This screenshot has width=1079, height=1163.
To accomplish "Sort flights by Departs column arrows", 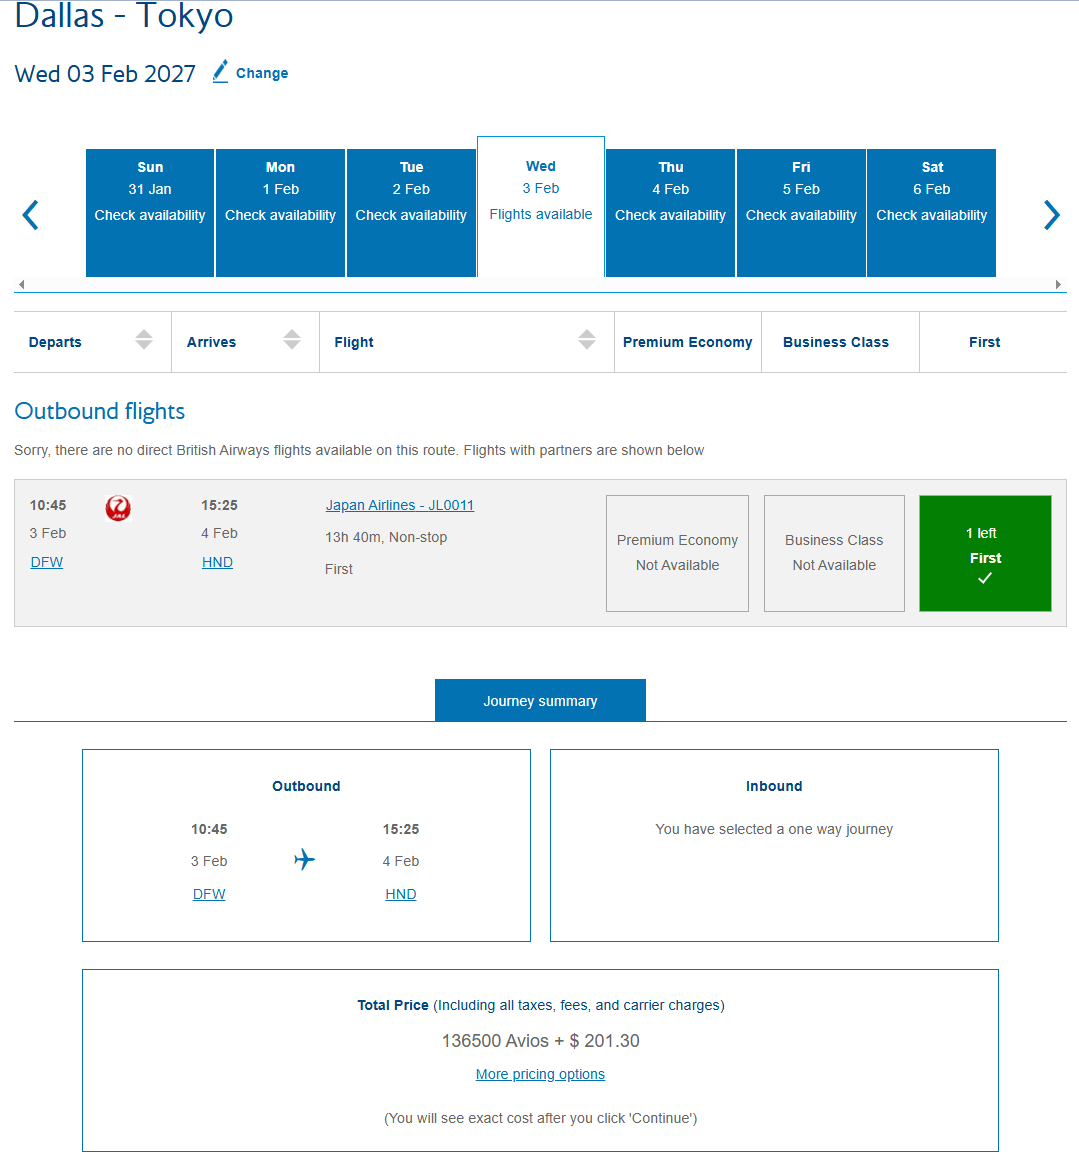I will point(144,340).
